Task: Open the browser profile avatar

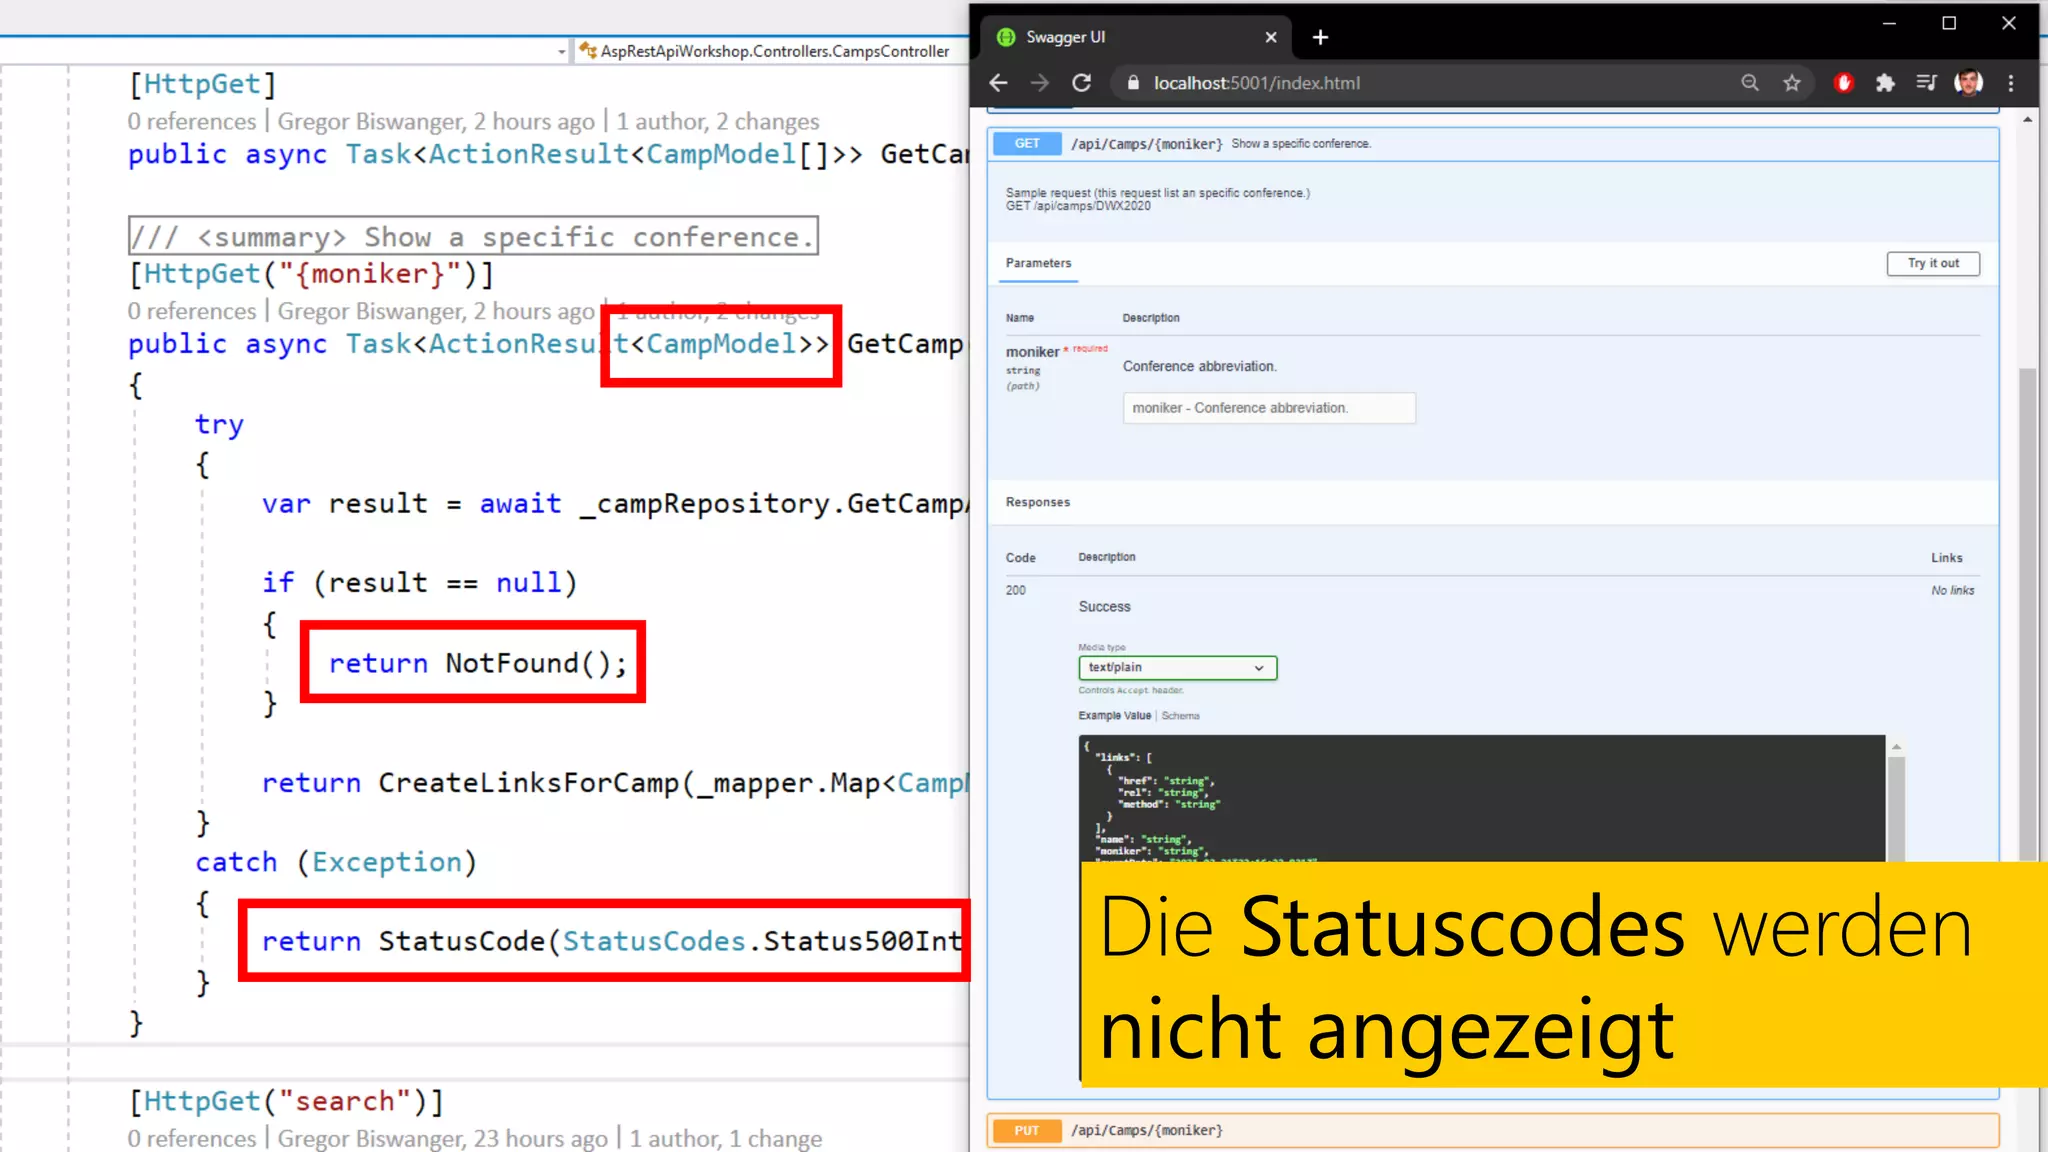Action: pyautogui.click(x=1968, y=83)
